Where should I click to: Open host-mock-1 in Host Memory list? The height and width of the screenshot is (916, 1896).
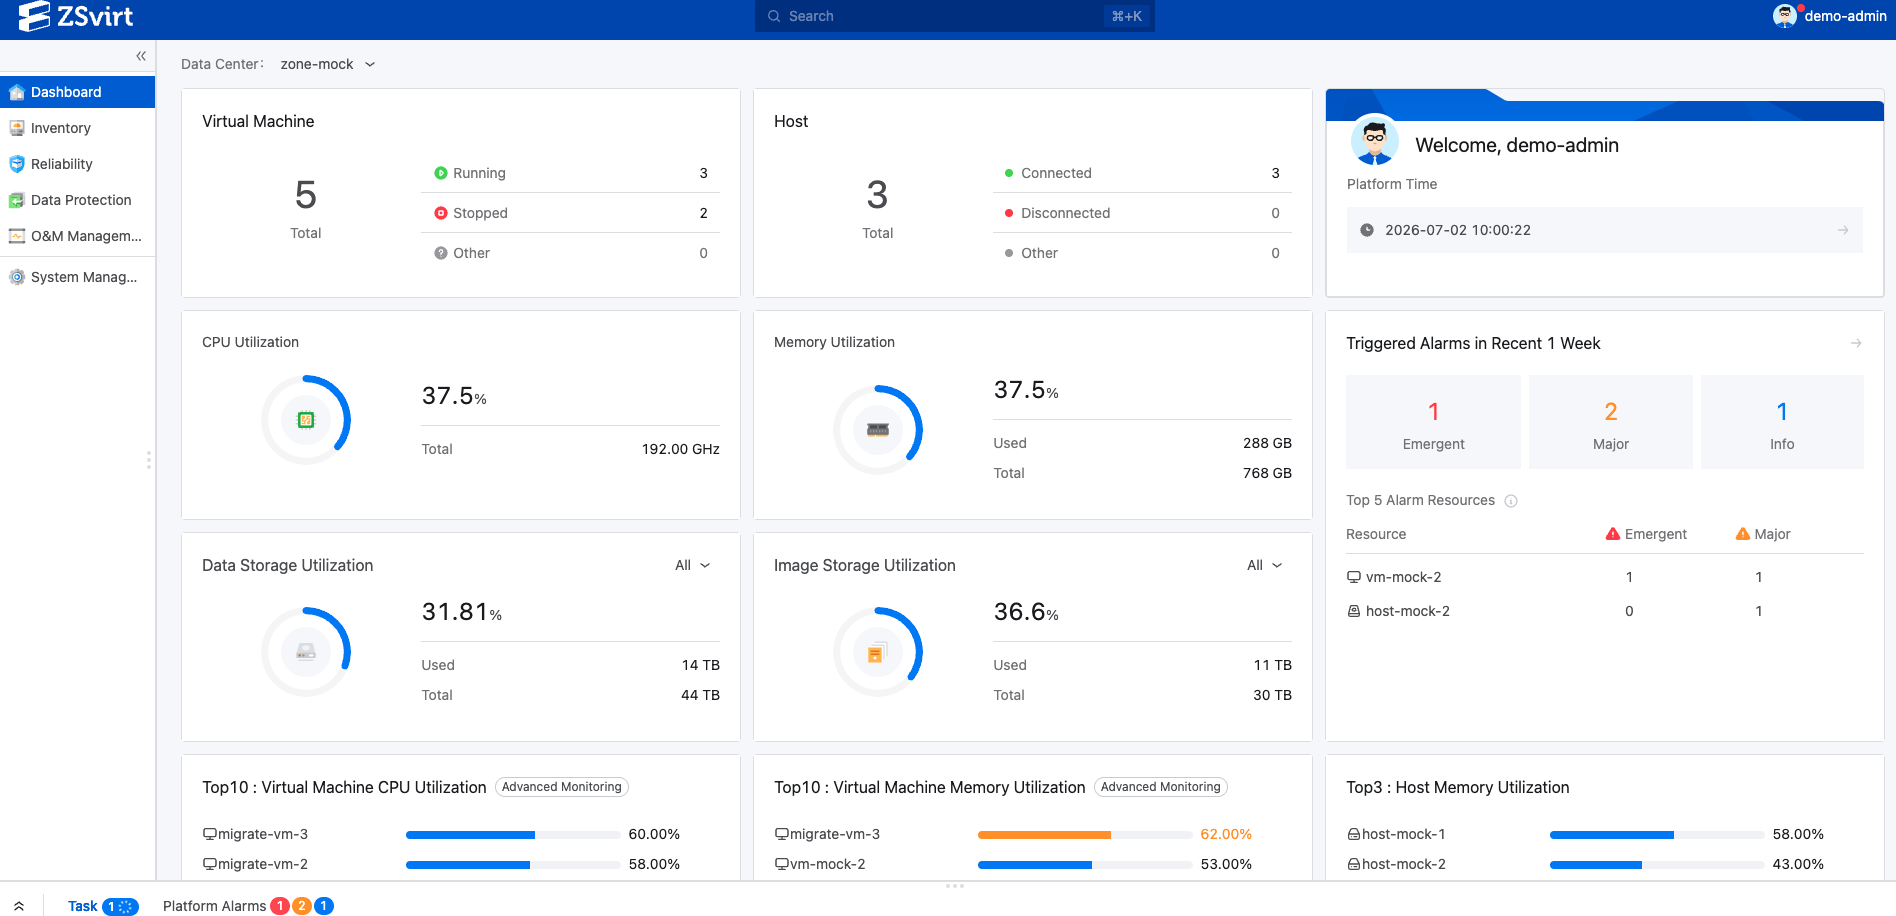pyautogui.click(x=1403, y=834)
